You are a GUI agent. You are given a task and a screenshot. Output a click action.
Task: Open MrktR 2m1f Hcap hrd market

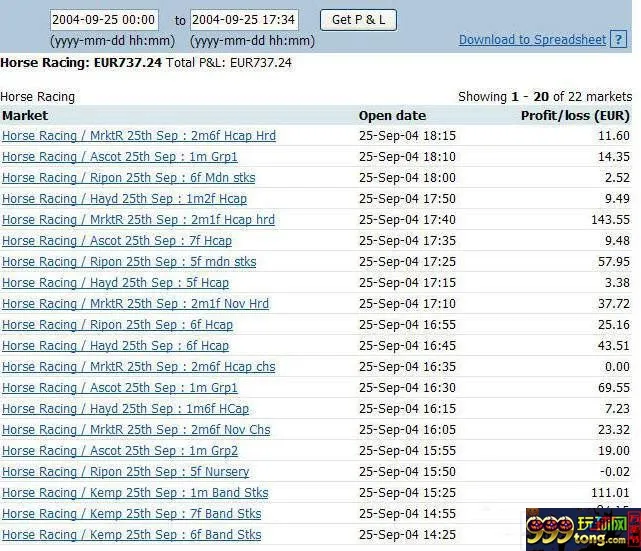(139, 220)
